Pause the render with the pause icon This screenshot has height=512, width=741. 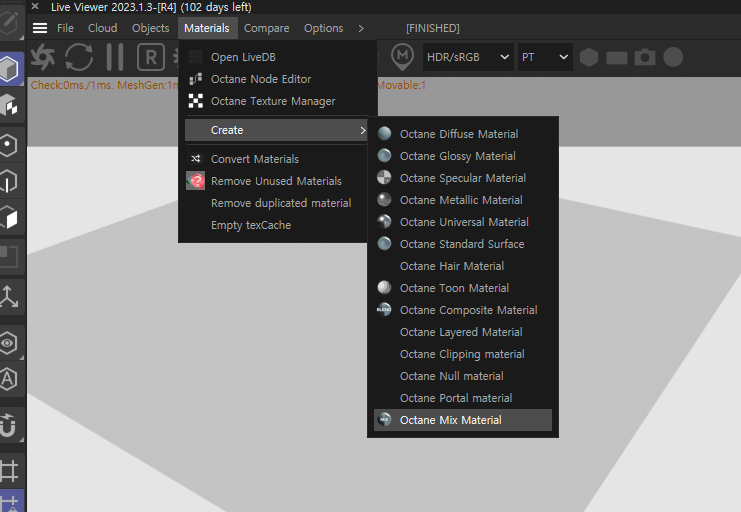coord(115,57)
